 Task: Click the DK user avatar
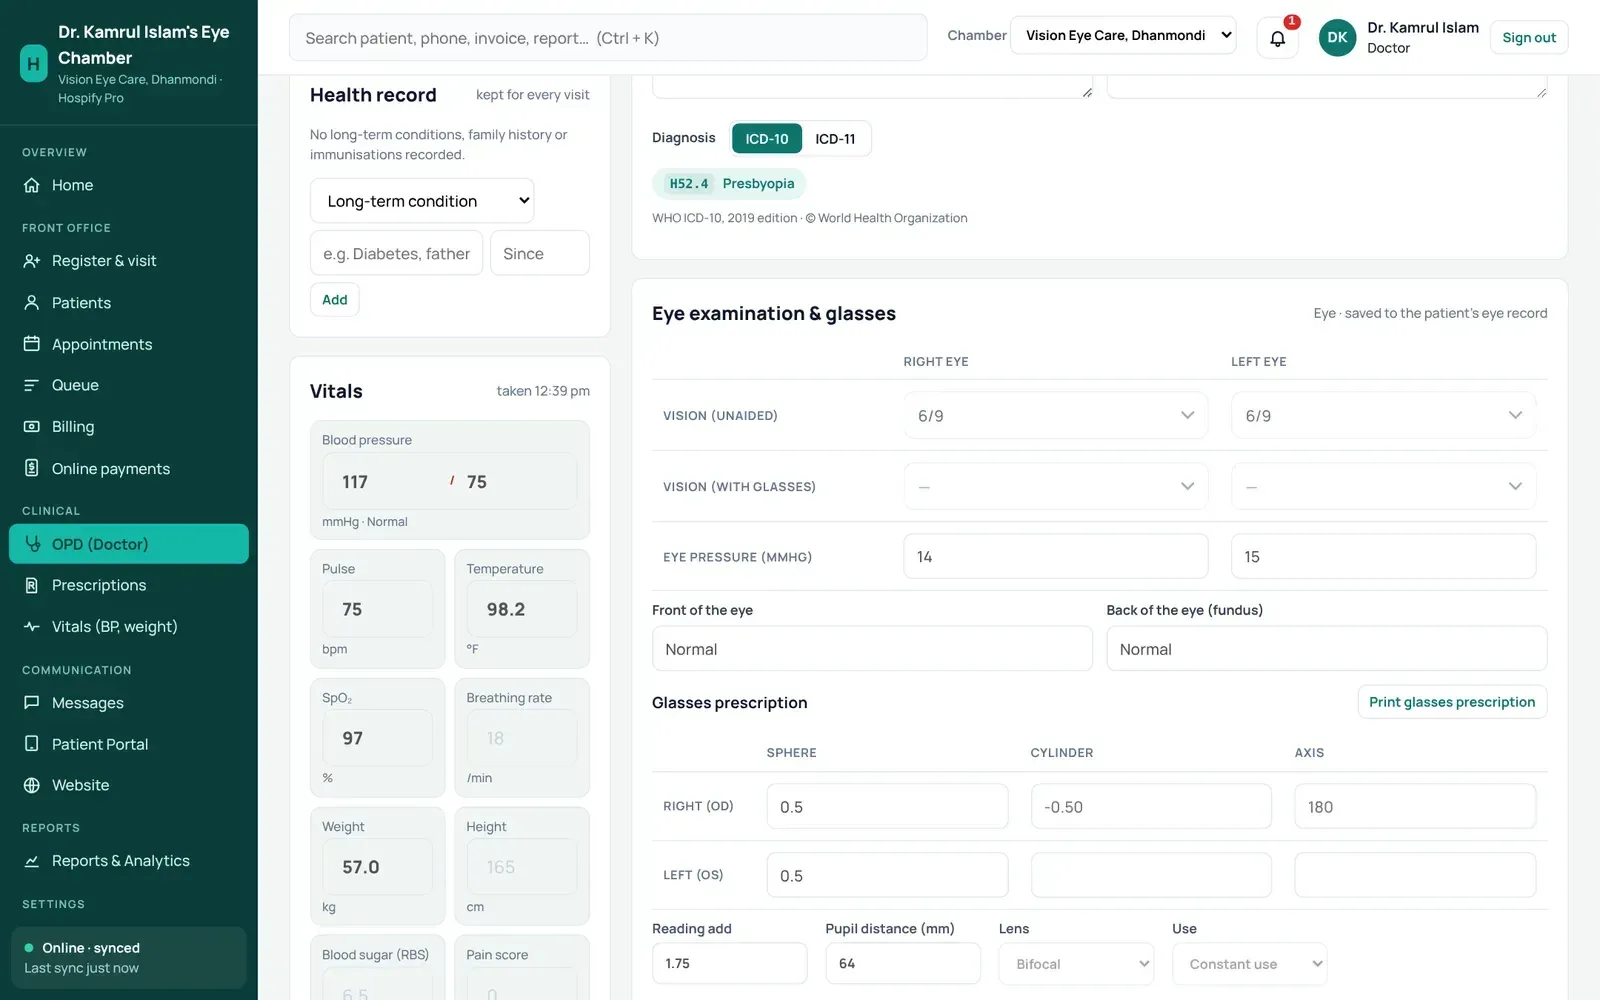(x=1337, y=38)
